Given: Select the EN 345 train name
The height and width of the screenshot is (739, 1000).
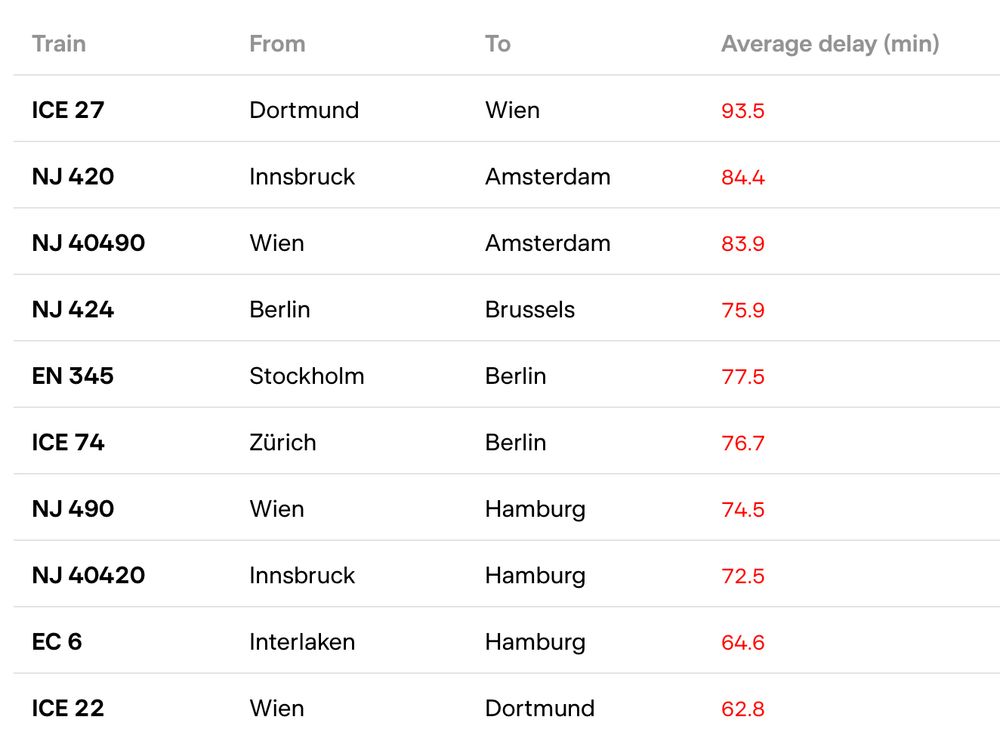Looking at the screenshot, I should point(73,376).
